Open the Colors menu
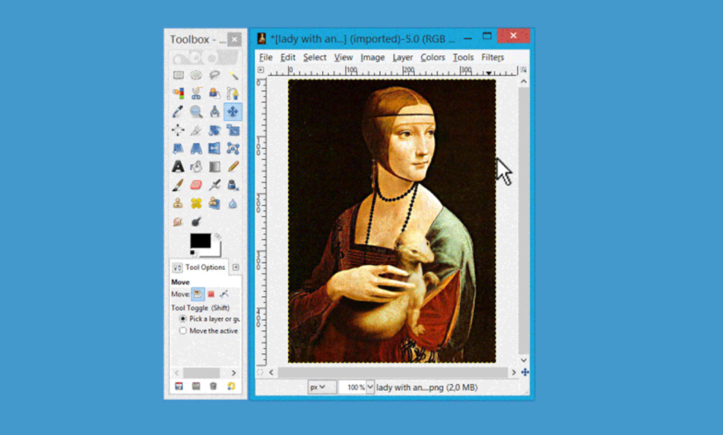723x435 pixels. pyautogui.click(x=433, y=58)
